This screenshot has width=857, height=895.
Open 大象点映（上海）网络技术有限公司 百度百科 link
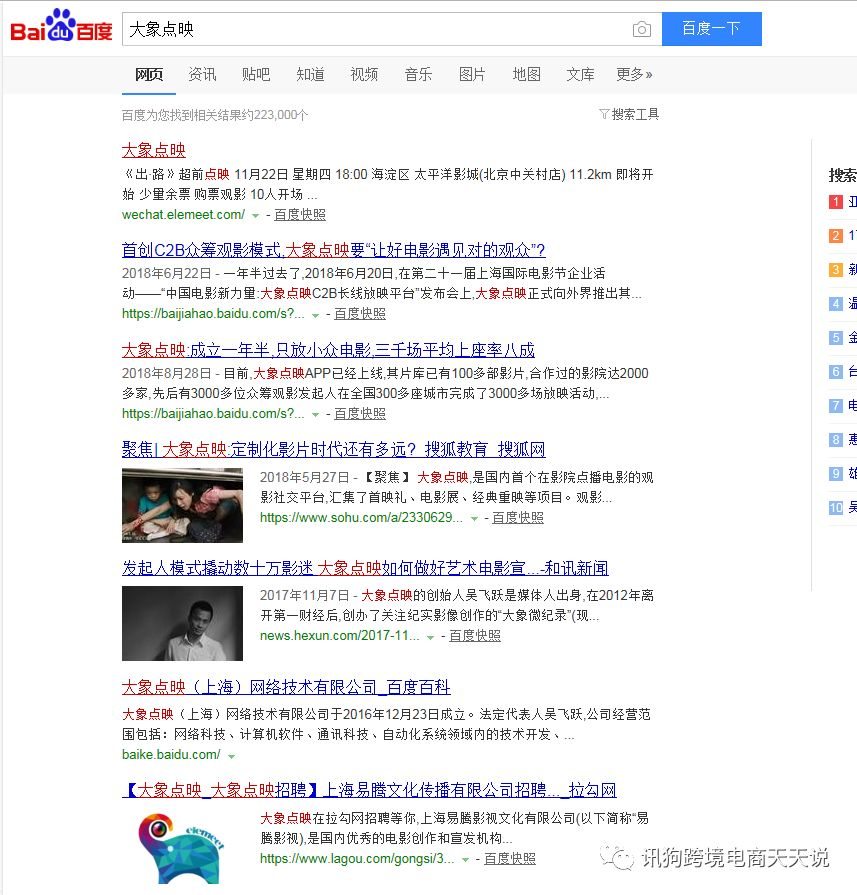coord(286,687)
